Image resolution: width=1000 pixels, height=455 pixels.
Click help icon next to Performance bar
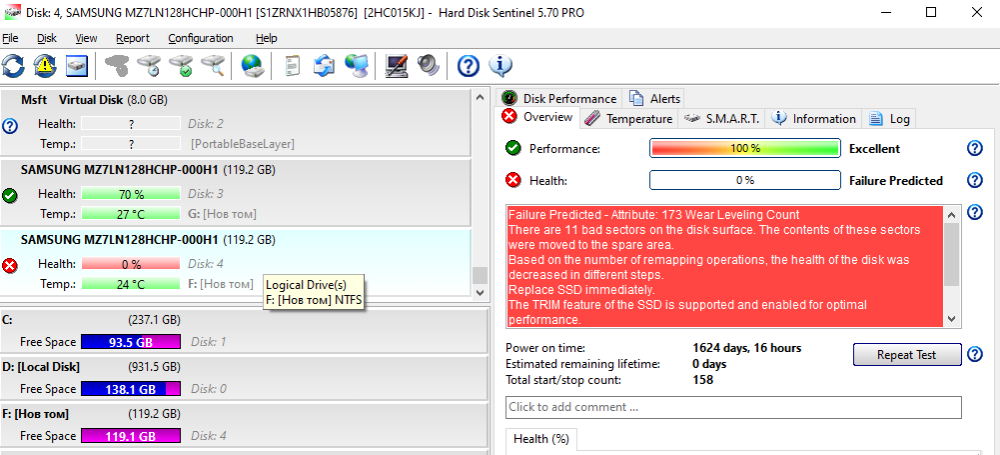pyautogui.click(x=975, y=149)
